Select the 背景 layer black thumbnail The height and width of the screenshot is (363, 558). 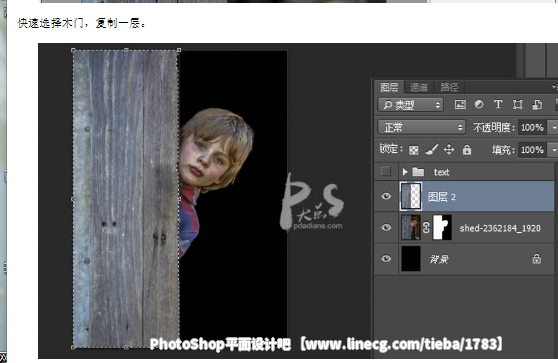pyautogui.click(x=411, y=259)
